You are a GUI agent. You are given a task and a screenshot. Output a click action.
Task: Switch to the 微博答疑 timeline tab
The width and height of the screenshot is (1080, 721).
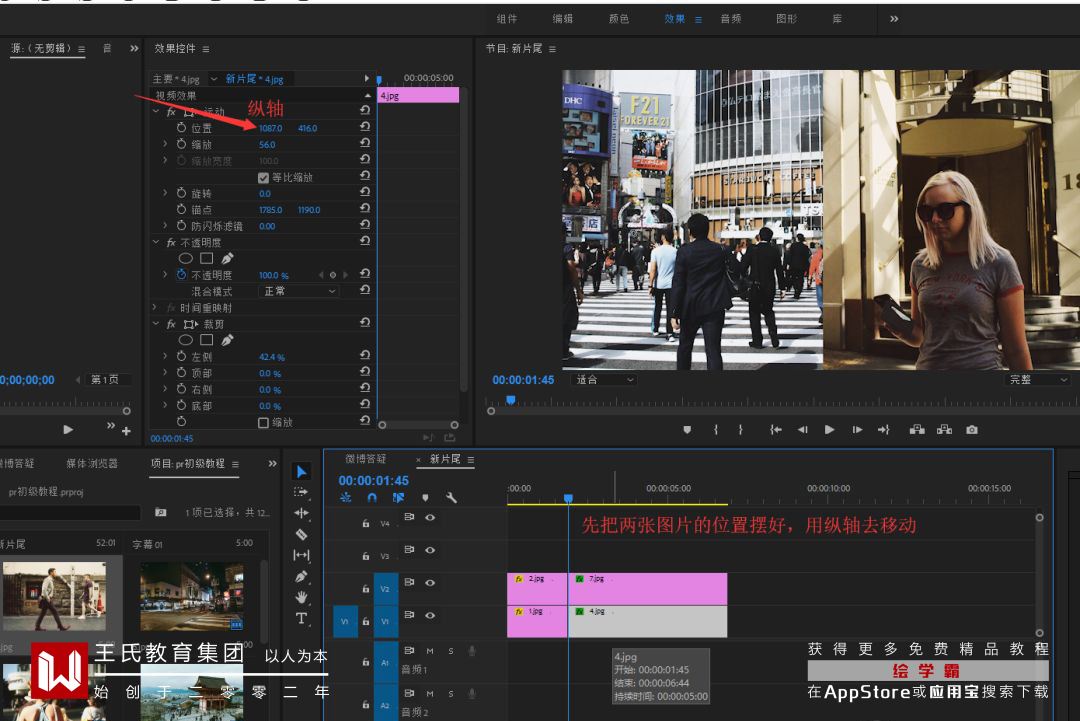tap(365, 459)
